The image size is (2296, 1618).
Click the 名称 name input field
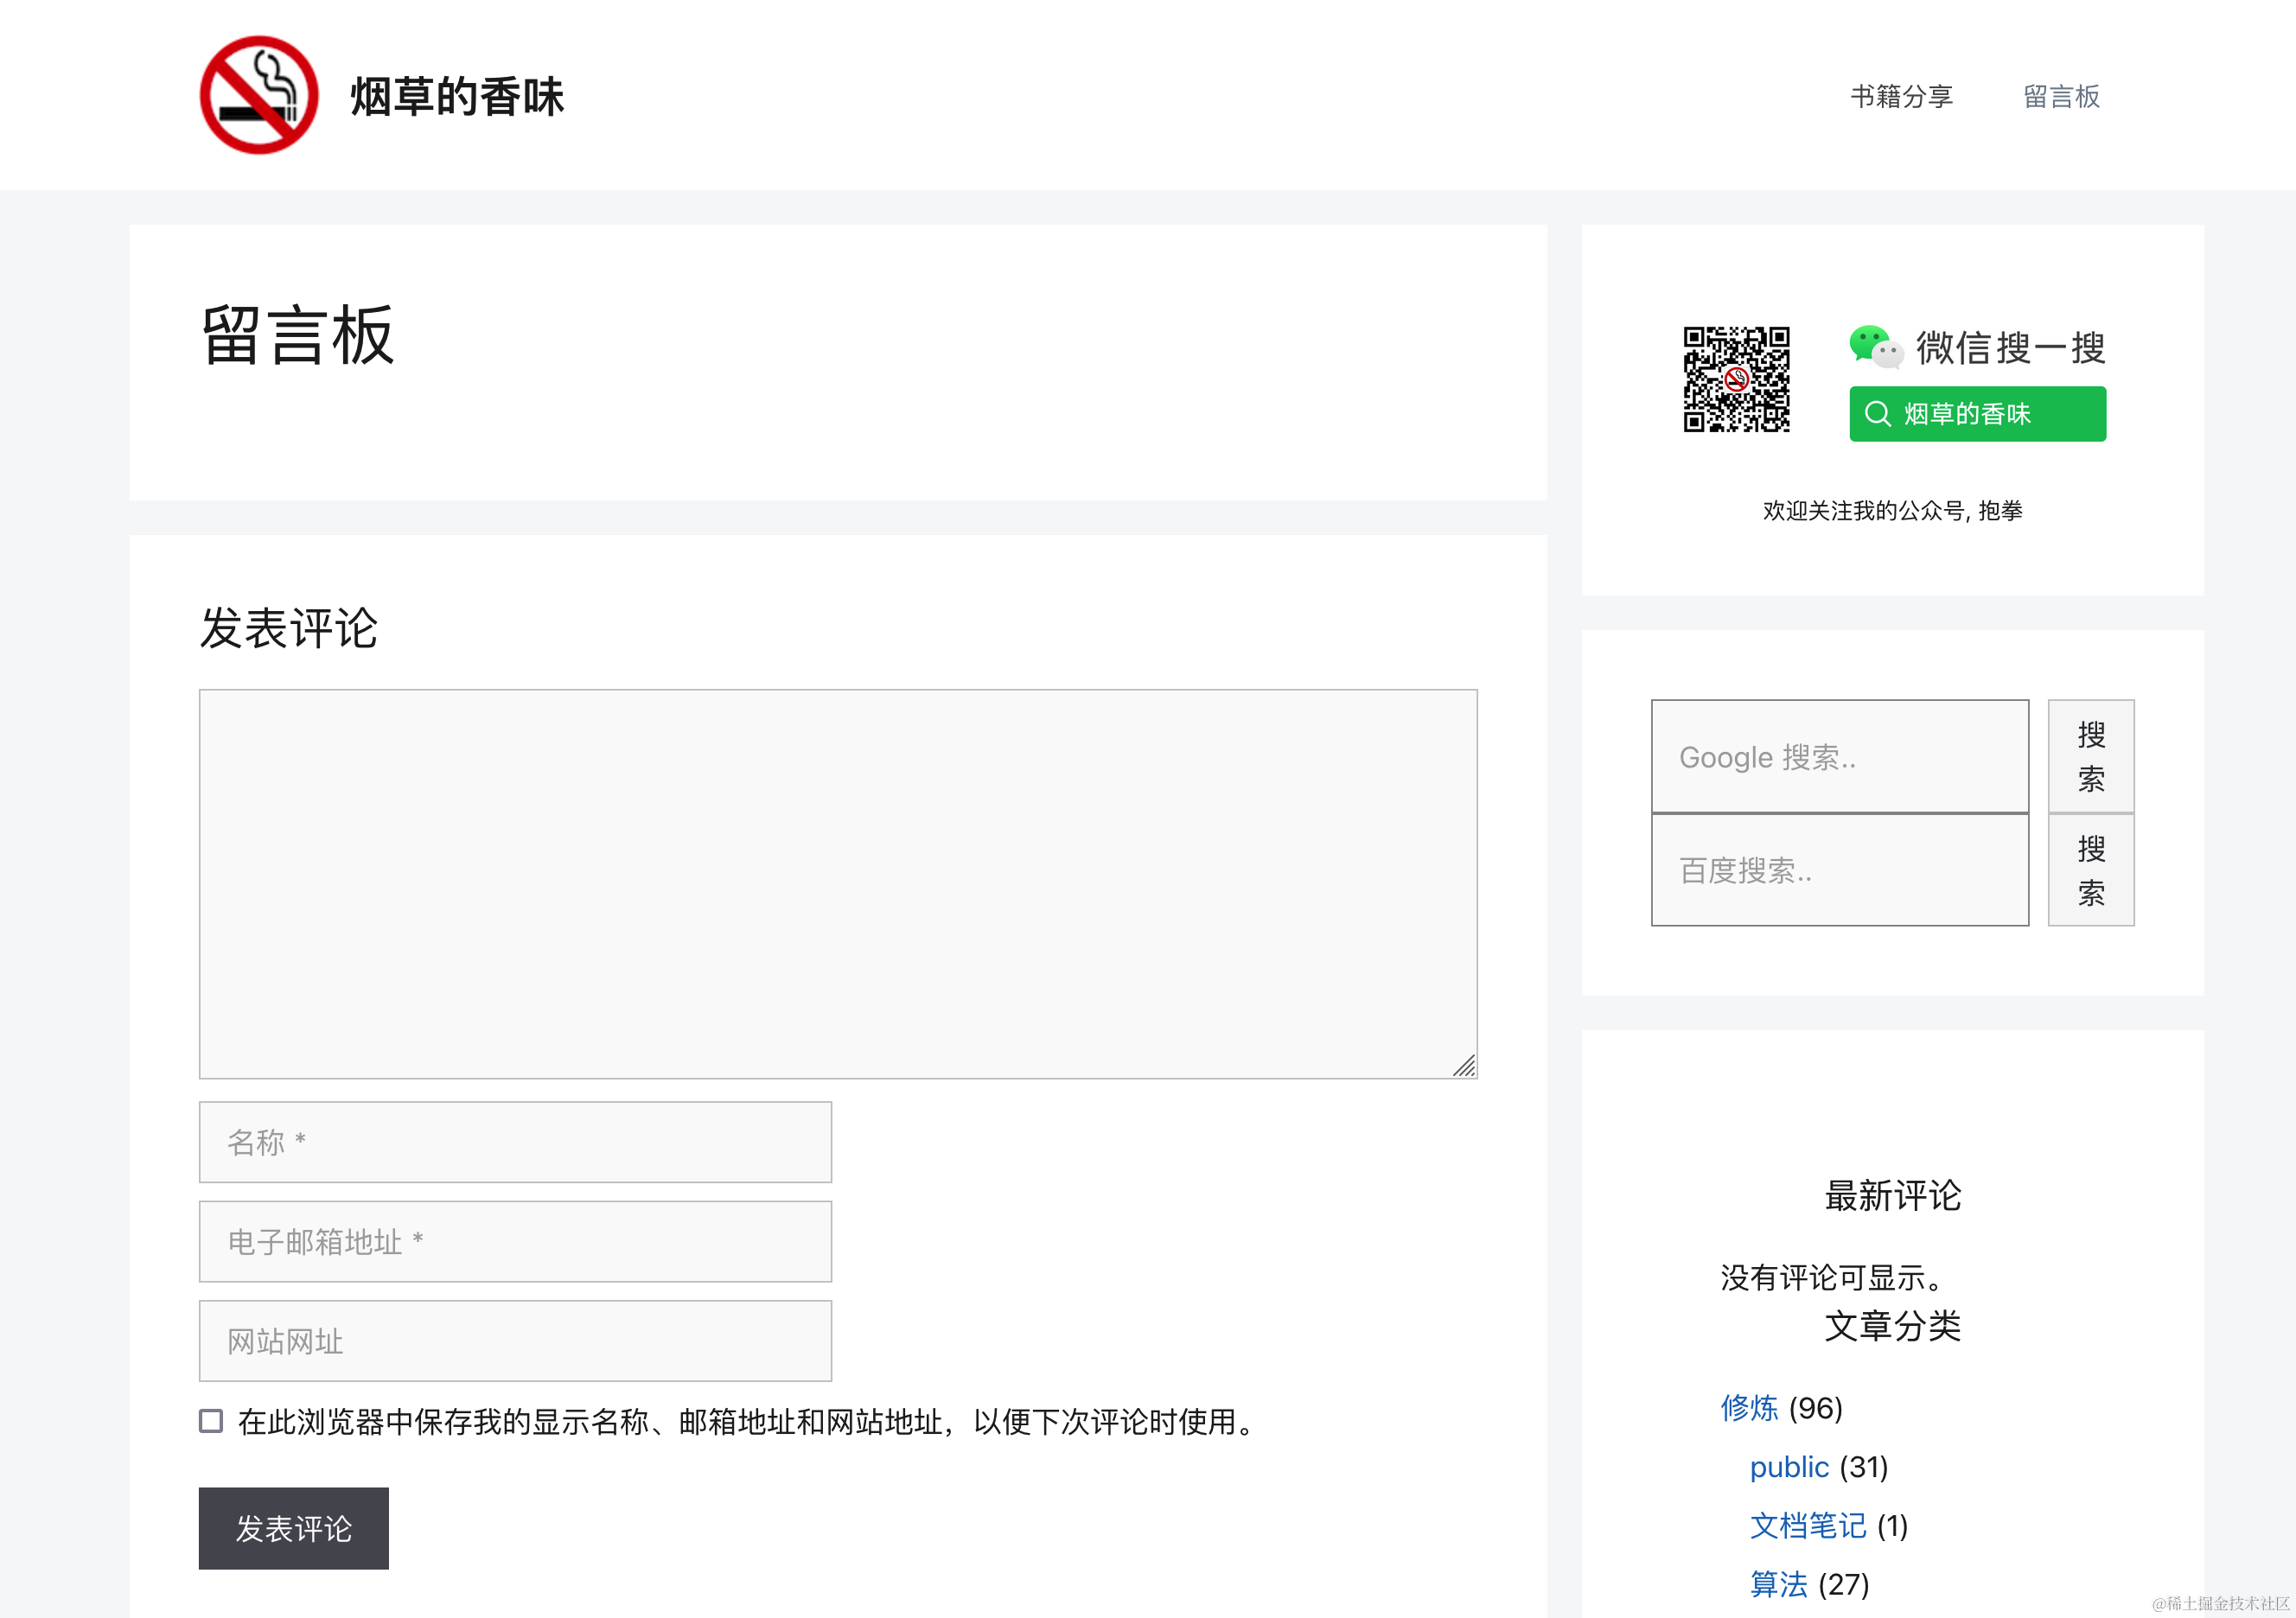pos(515,1142)
